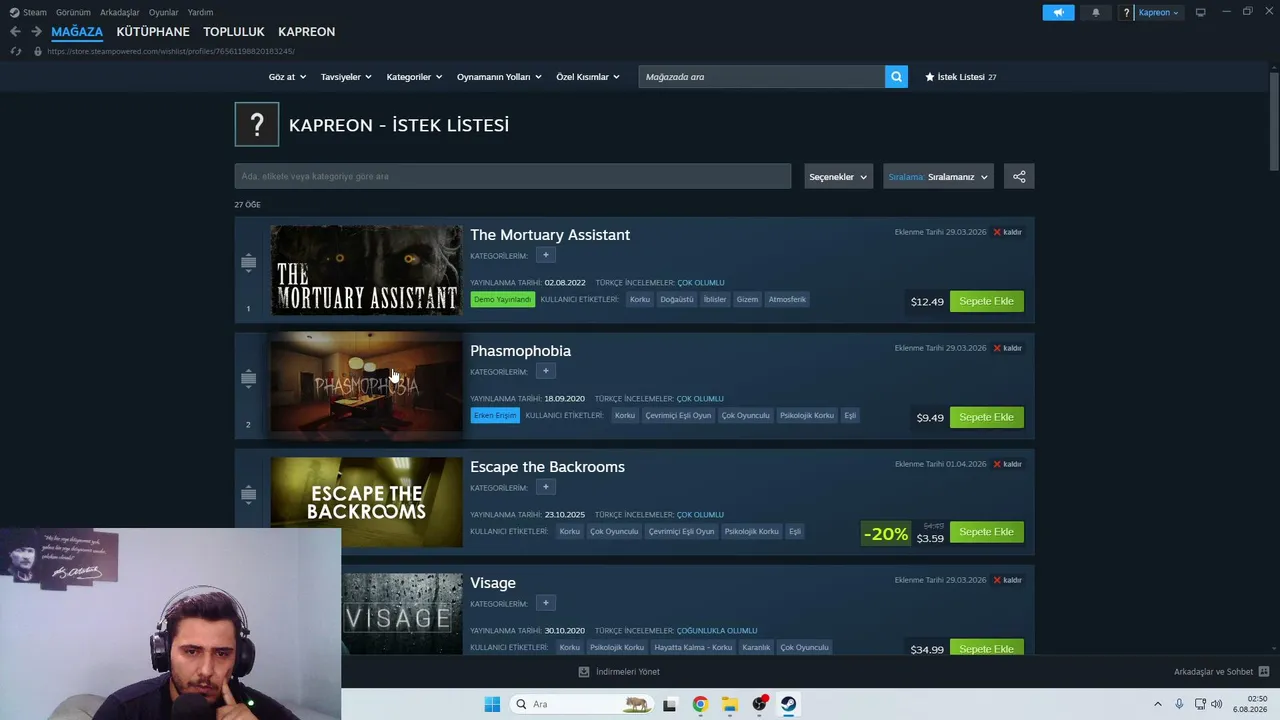This screenshot has height=720, width=1280.
Task: Open Chrome from the taskbar
Action: point(700,704)
